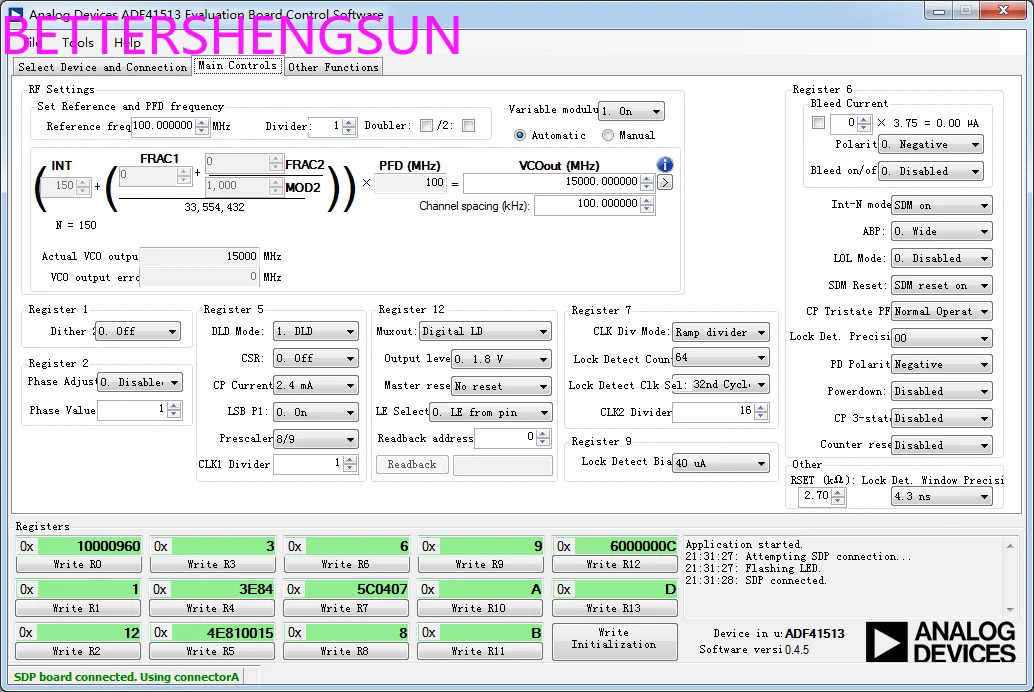1034x692 pixels.
Task: Open the Counter reset dropdown
Action: [x=941, y=445]
